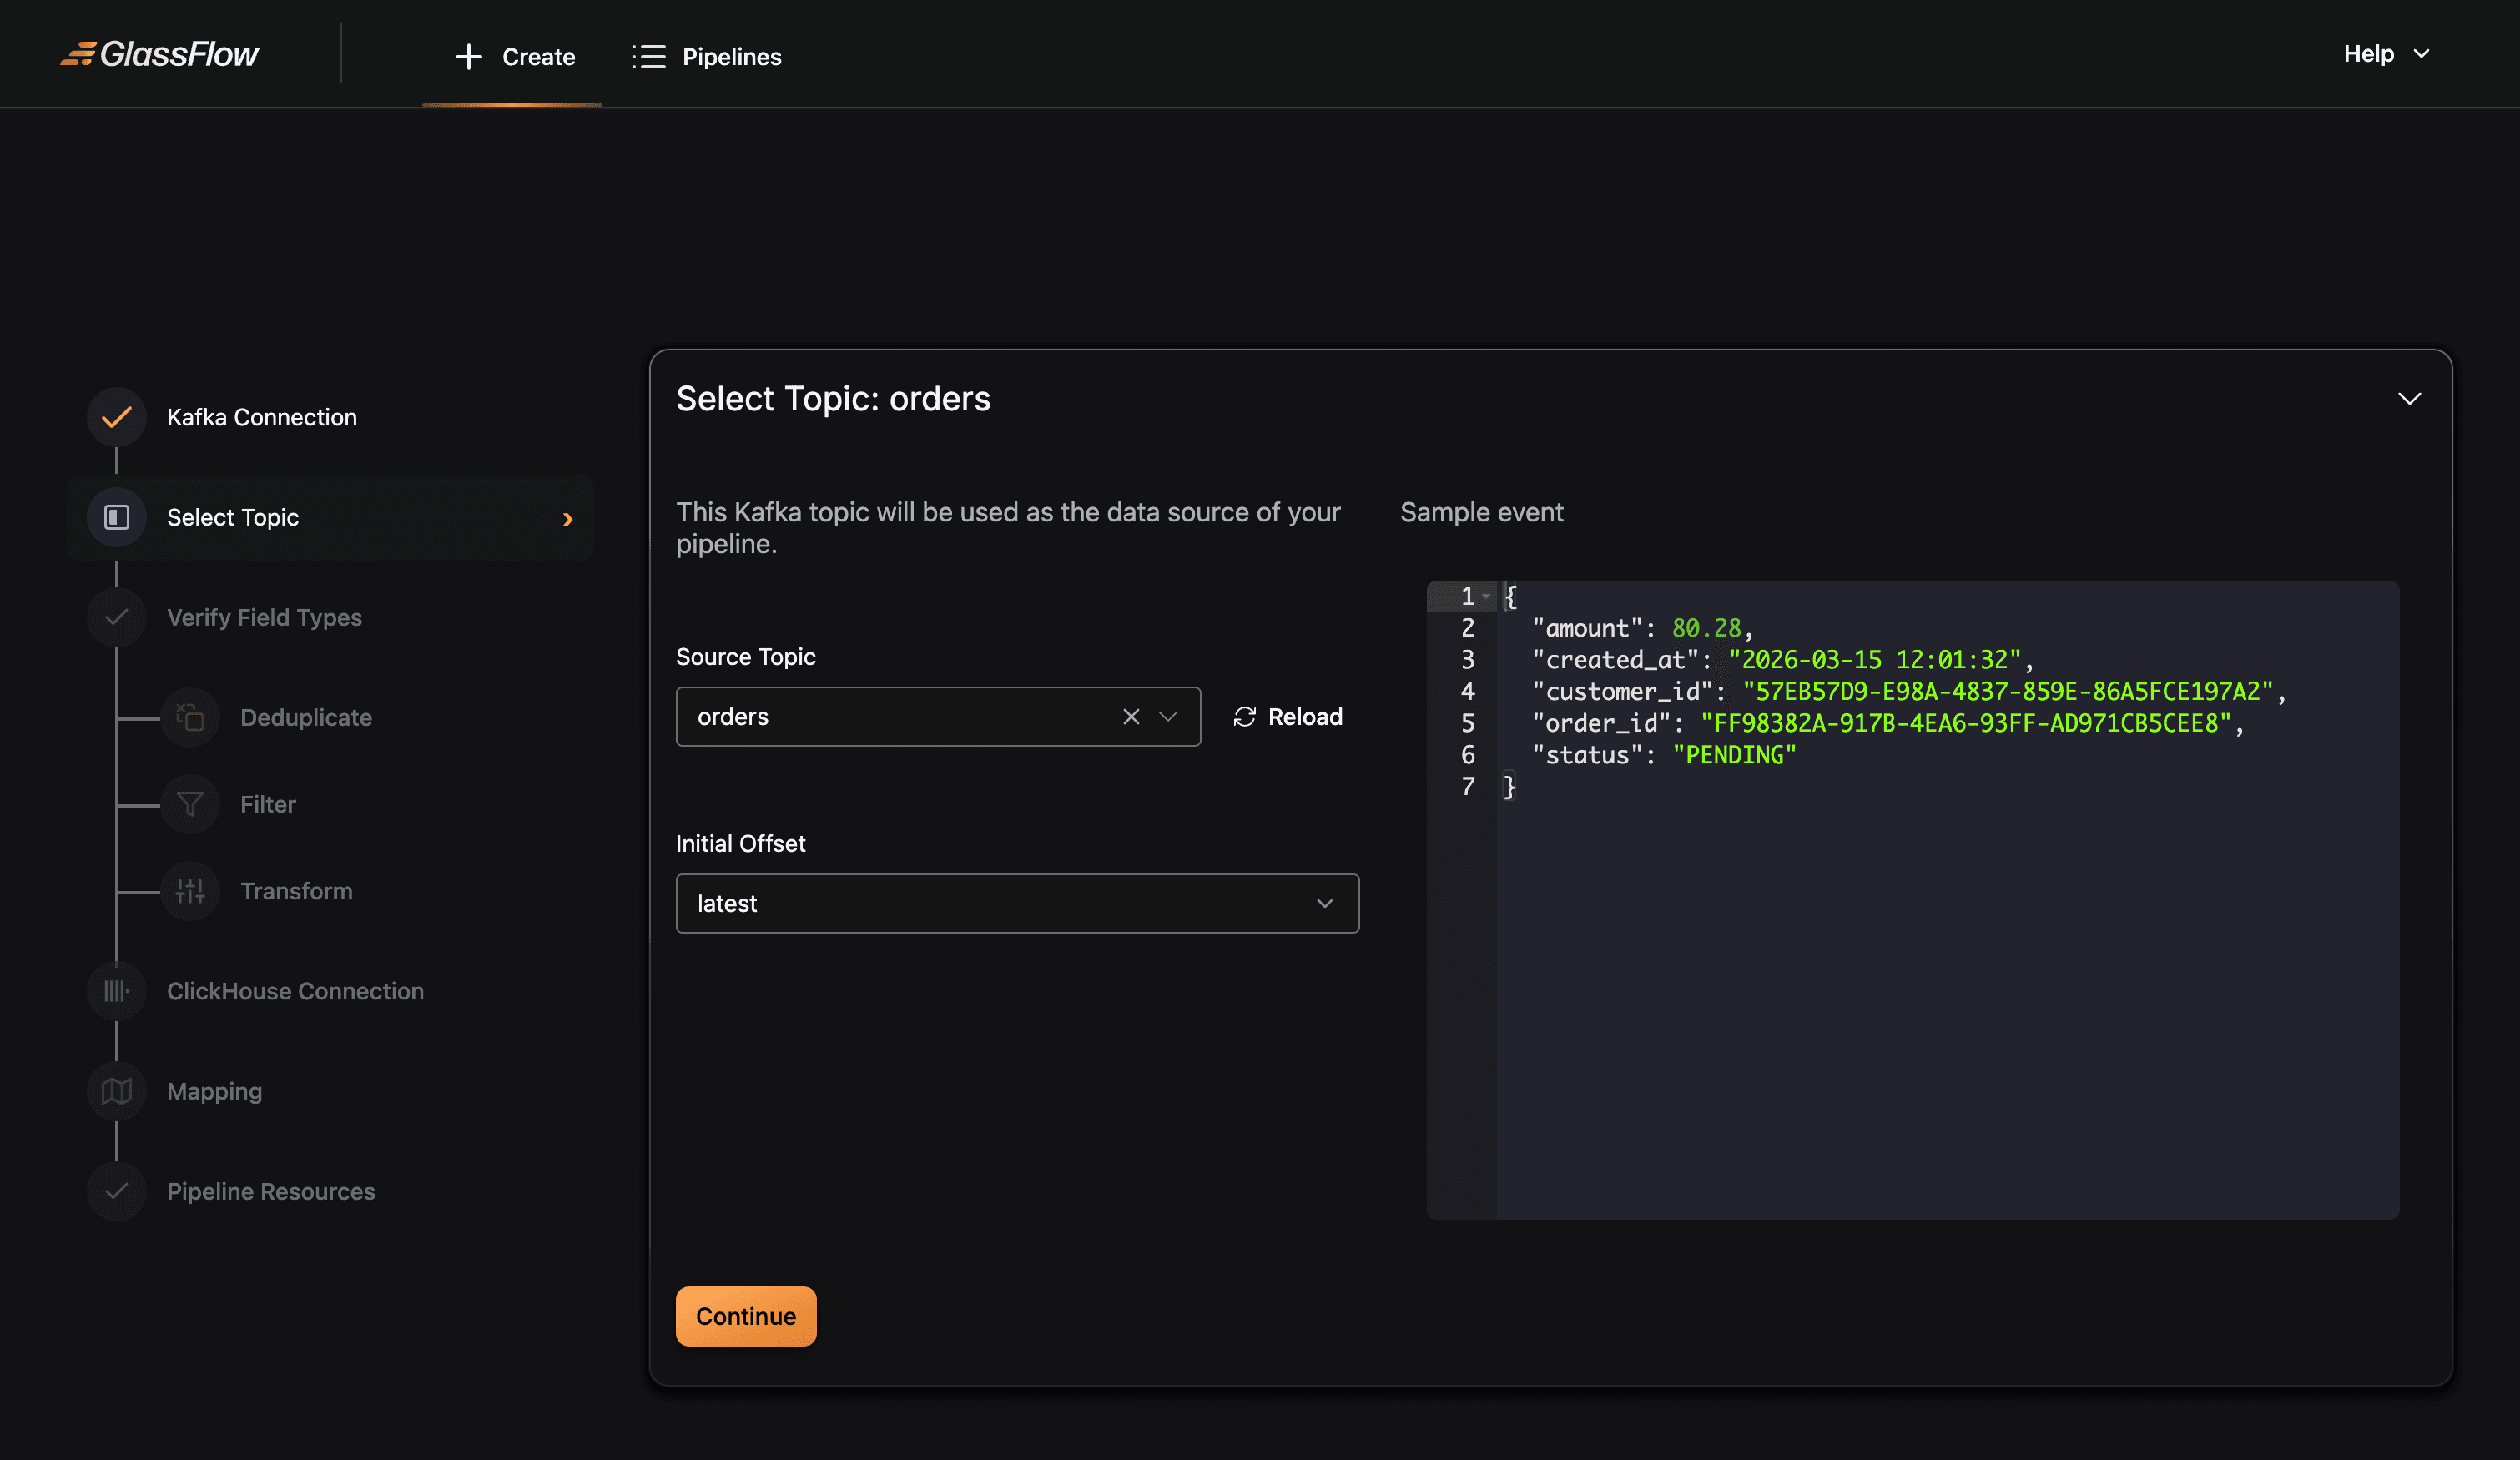This screenshot has height=1460, width=2520.
Task: Clear the orders source topic selection
Action: click(1131, 717)
